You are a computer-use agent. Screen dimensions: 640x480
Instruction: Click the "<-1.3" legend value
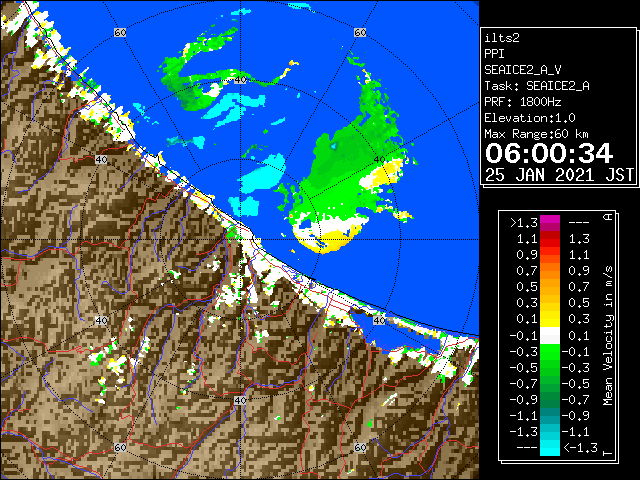[580, 448]
